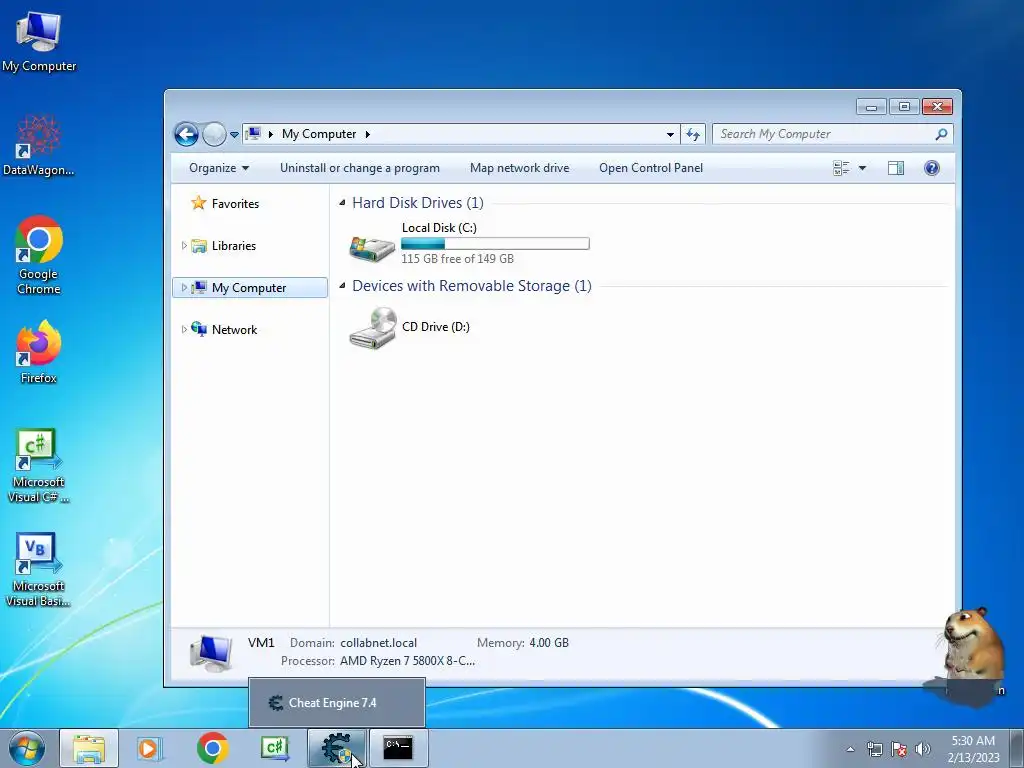Click the volume speaker tray icon
This screenshot has width=1024, height=768.
[x=922, y=749]
